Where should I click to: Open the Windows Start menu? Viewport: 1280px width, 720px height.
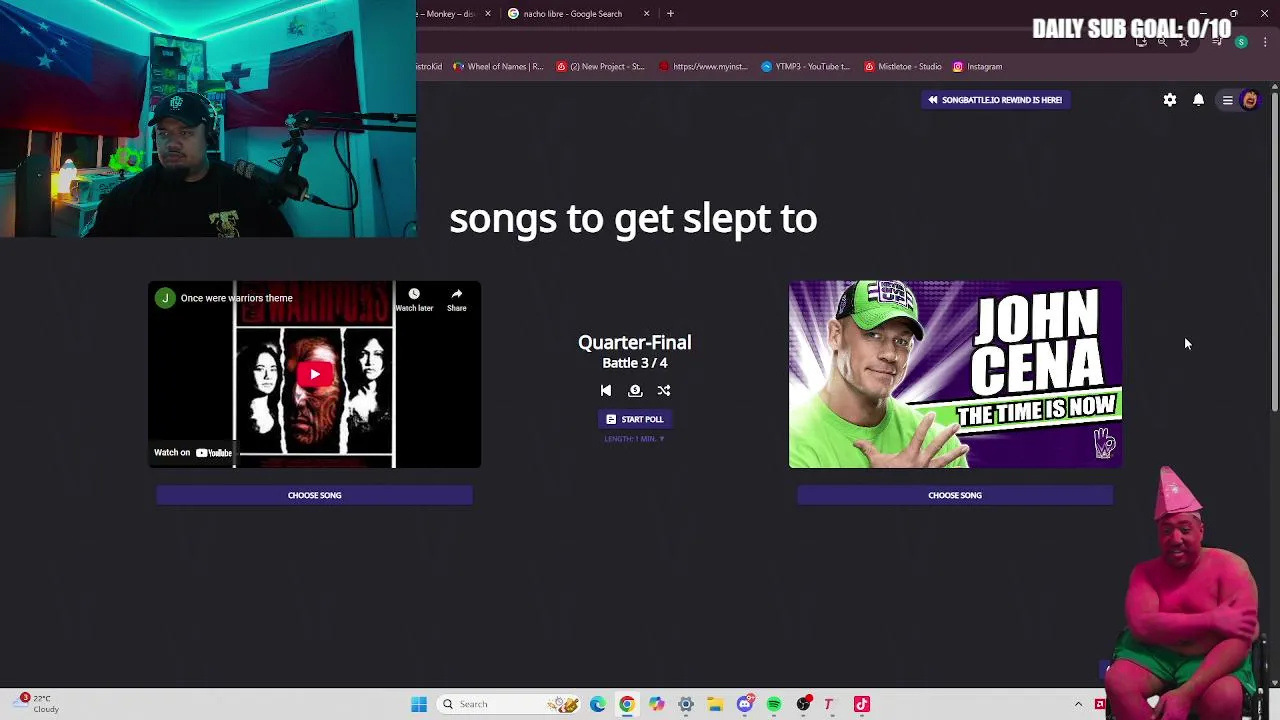point(419,704)
